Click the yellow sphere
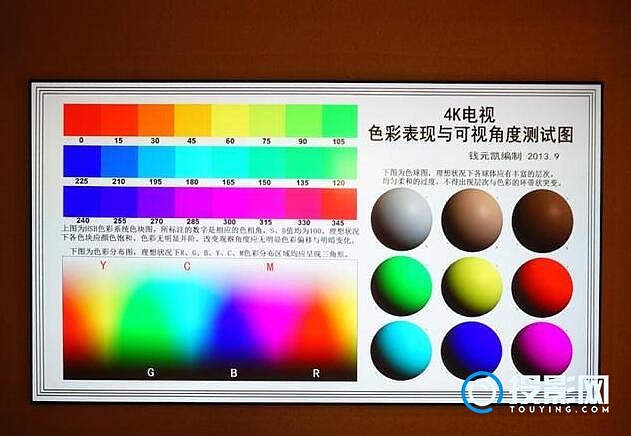 [x=472, y=287]
